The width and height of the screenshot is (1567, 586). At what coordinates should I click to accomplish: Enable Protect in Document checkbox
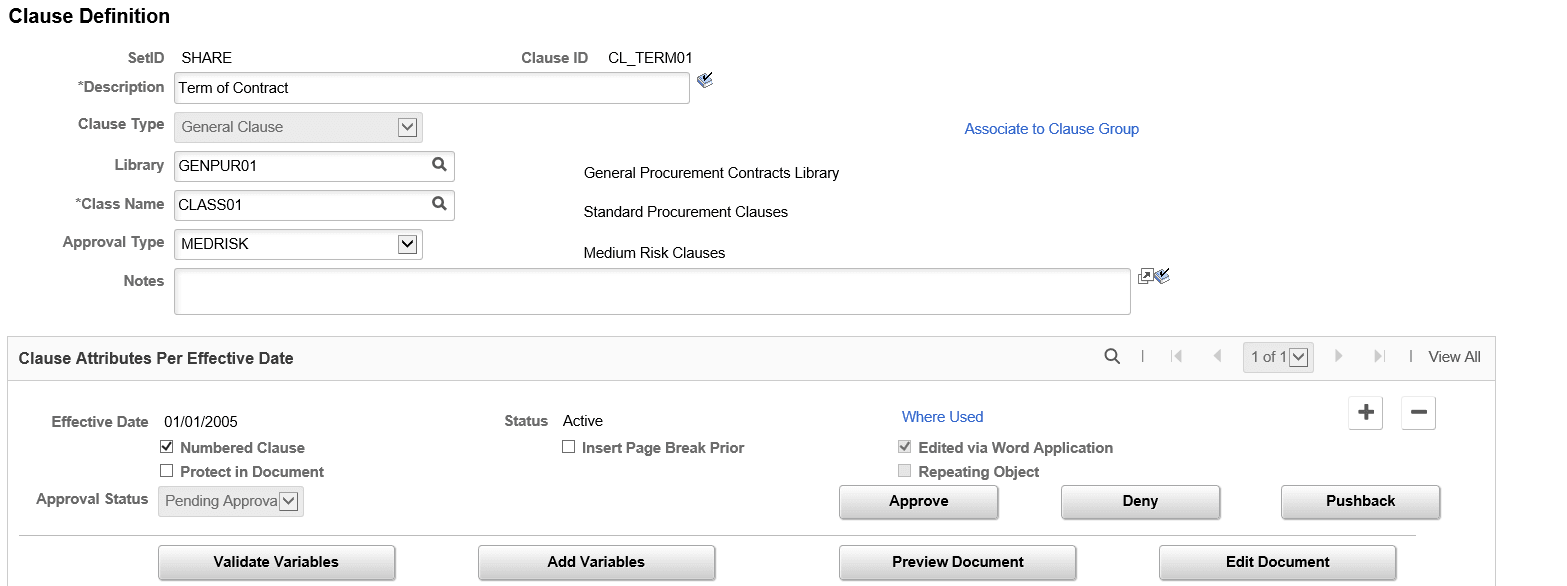tap(167, 471)
